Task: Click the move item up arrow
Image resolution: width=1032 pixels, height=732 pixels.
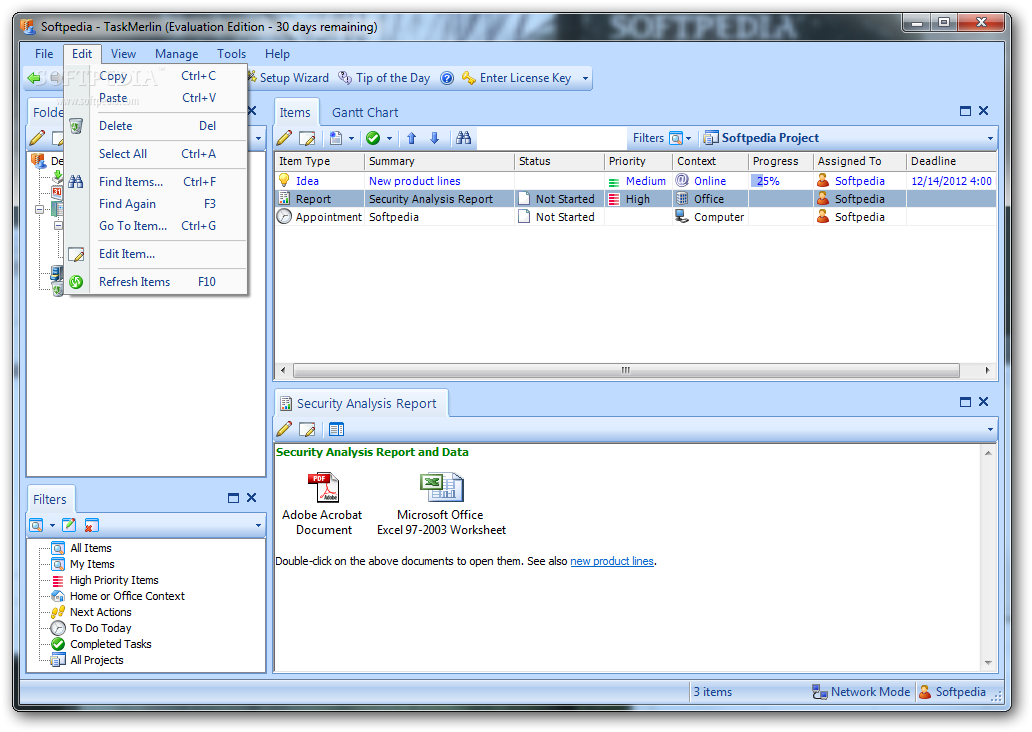Action: point(411,138)
